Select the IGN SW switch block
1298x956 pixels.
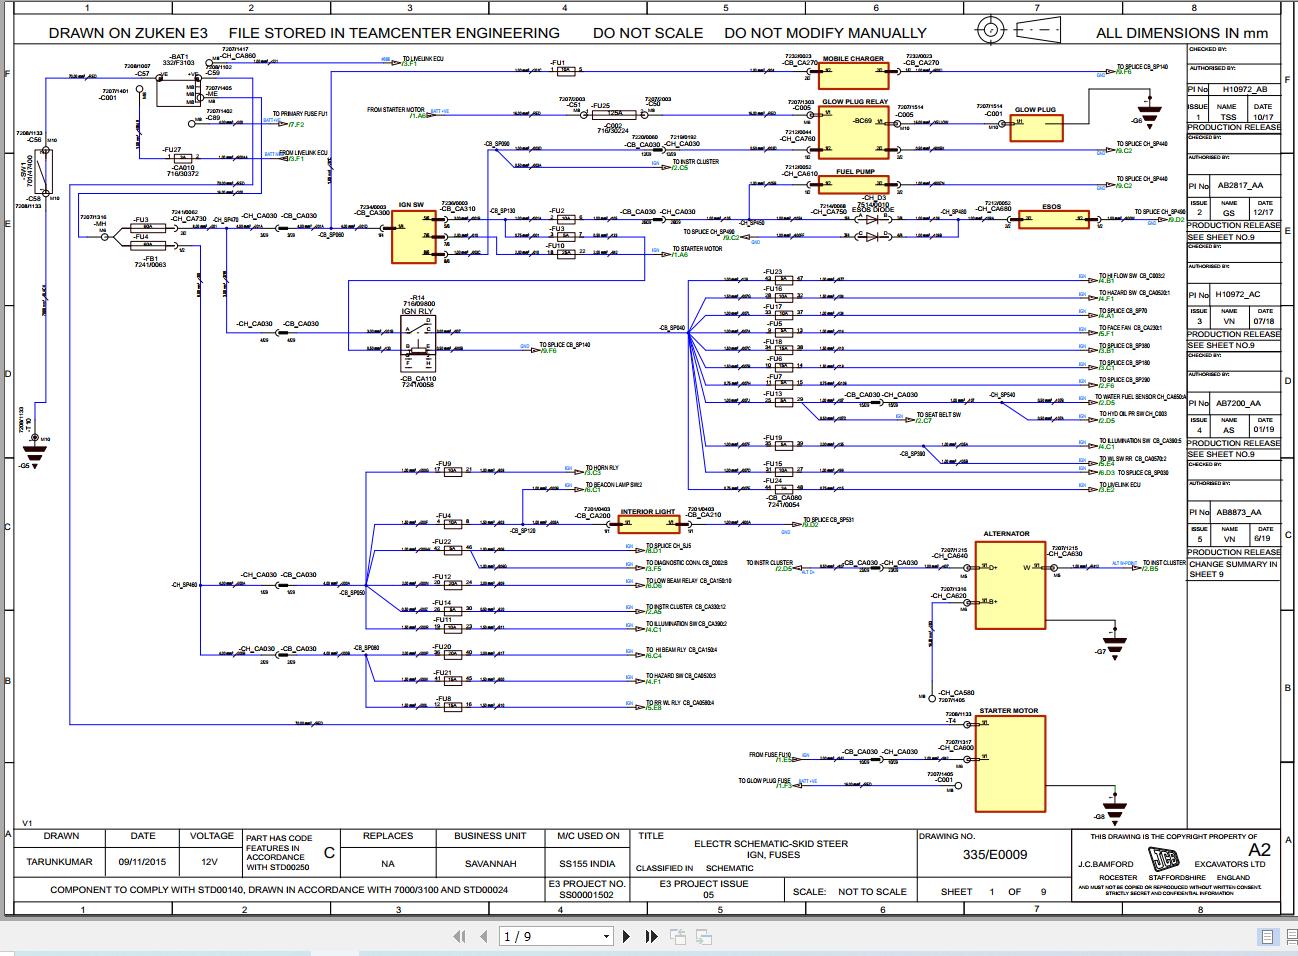click(x=413, y=235)
